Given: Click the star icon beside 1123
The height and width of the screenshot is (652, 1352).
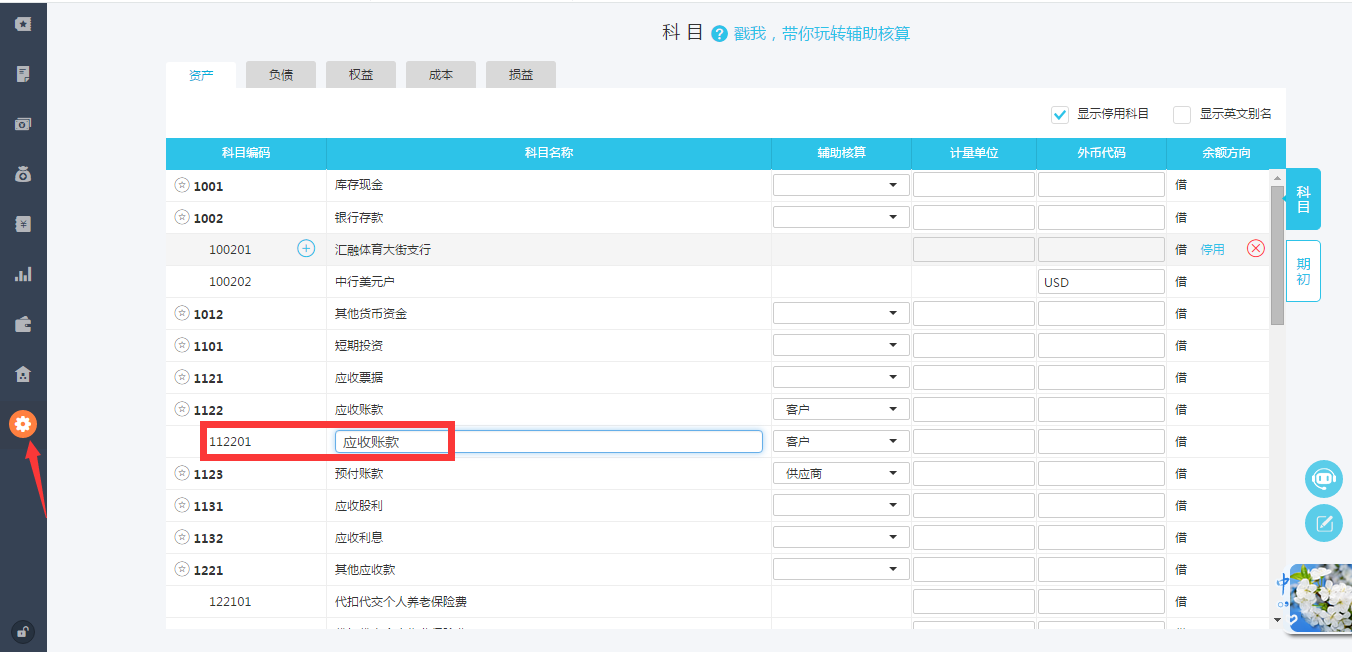Looking at the screenshot, I should 182,473.
